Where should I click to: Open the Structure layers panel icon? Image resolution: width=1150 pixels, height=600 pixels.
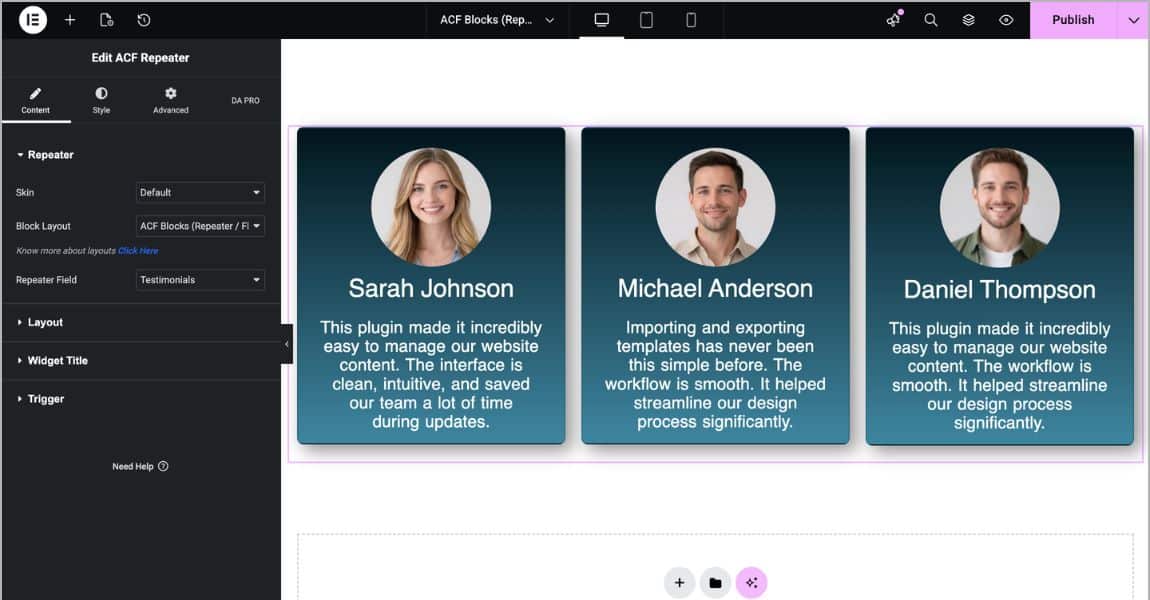[968, 20]
